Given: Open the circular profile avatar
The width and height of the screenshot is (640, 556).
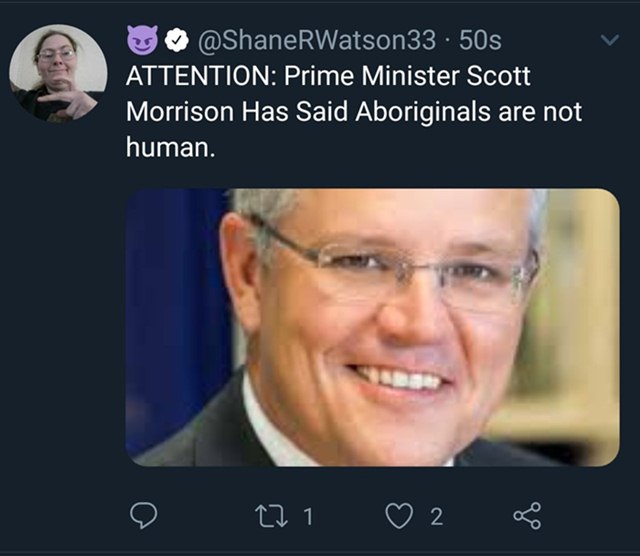Looking at the screenshot, I should [58, 73].
